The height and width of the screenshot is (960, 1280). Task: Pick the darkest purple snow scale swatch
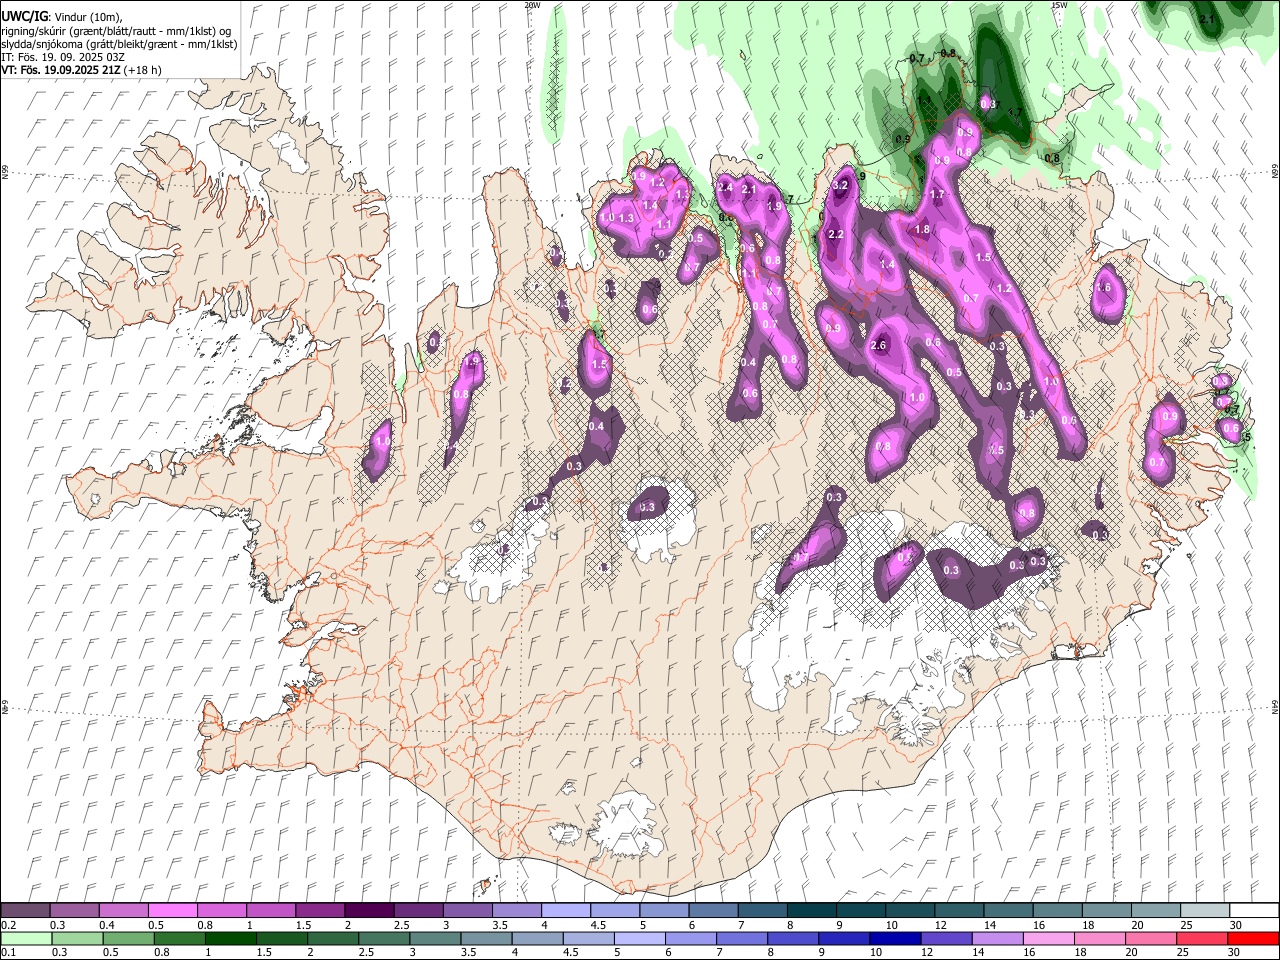(x=368, y=910)
